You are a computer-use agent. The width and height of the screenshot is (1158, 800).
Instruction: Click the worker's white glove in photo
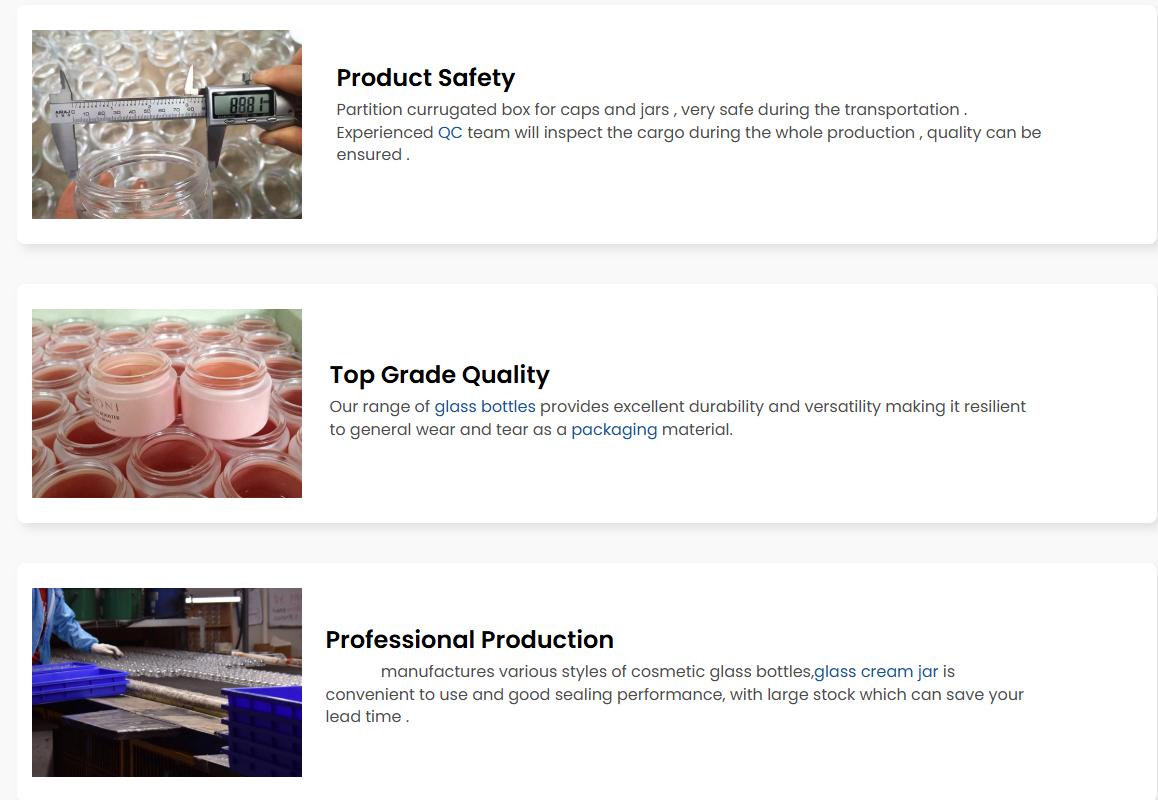tap(107, 648)
